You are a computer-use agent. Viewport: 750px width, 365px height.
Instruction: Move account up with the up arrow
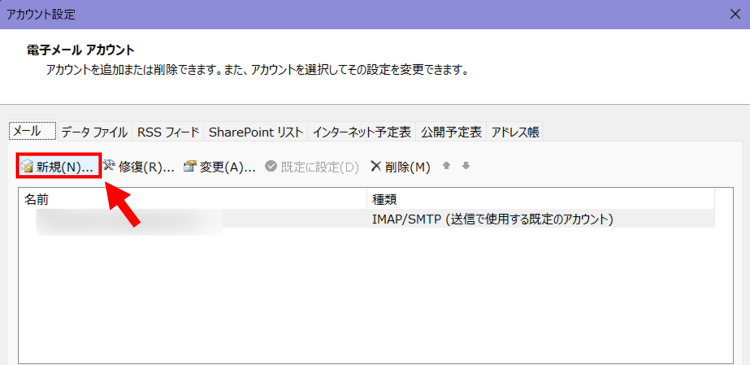click(447, 166)
